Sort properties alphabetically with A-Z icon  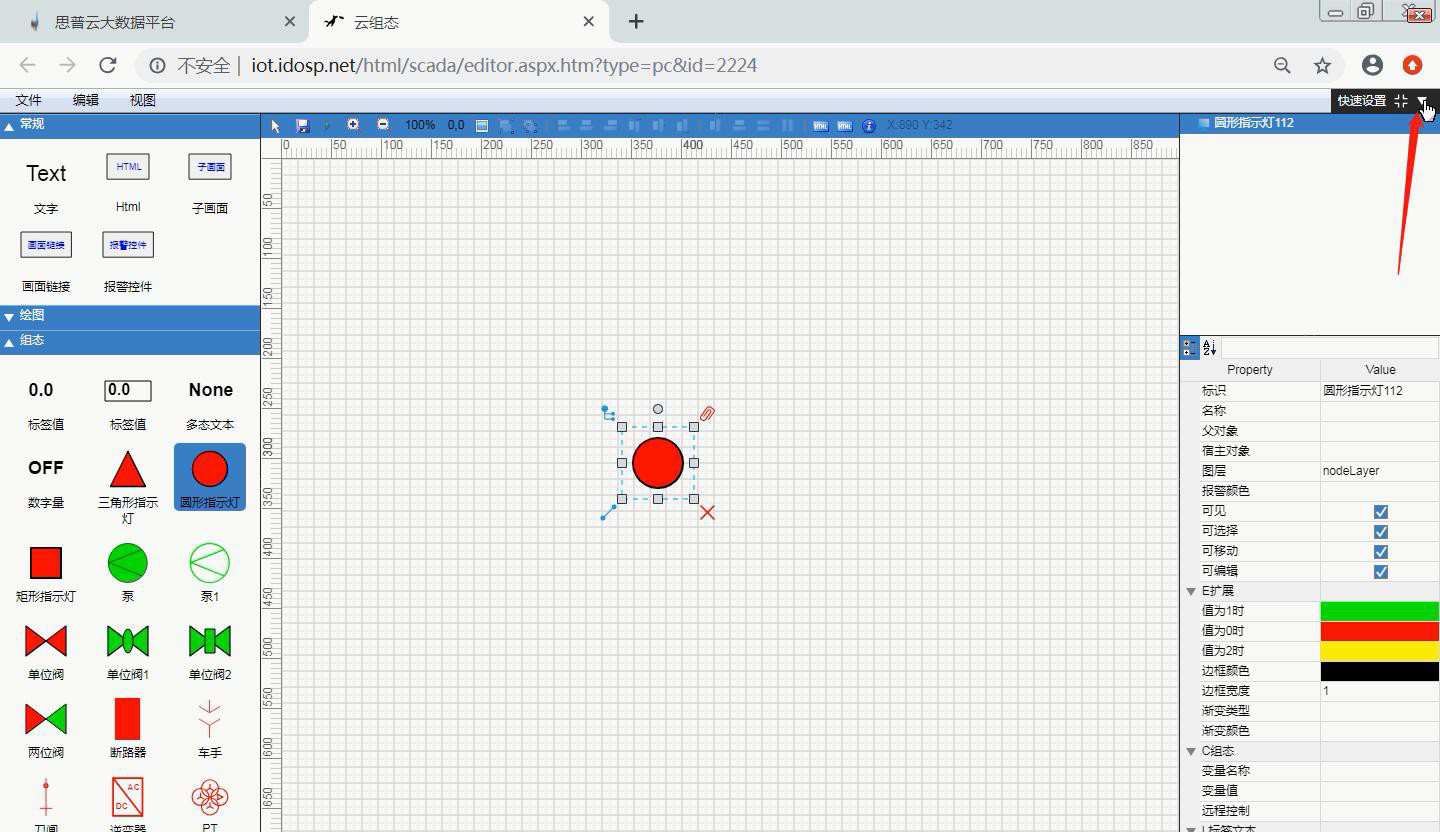1209,348
